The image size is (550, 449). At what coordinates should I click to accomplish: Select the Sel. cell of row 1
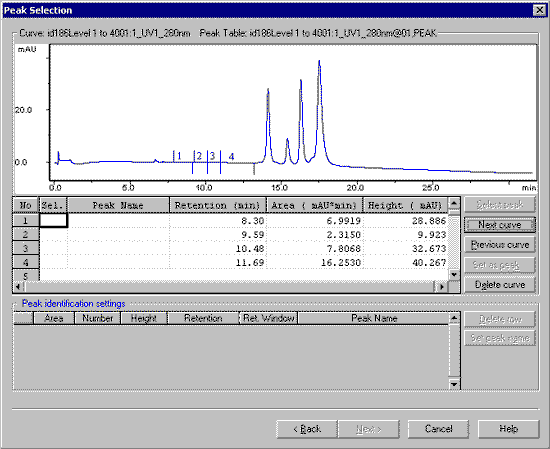point(53,221)
